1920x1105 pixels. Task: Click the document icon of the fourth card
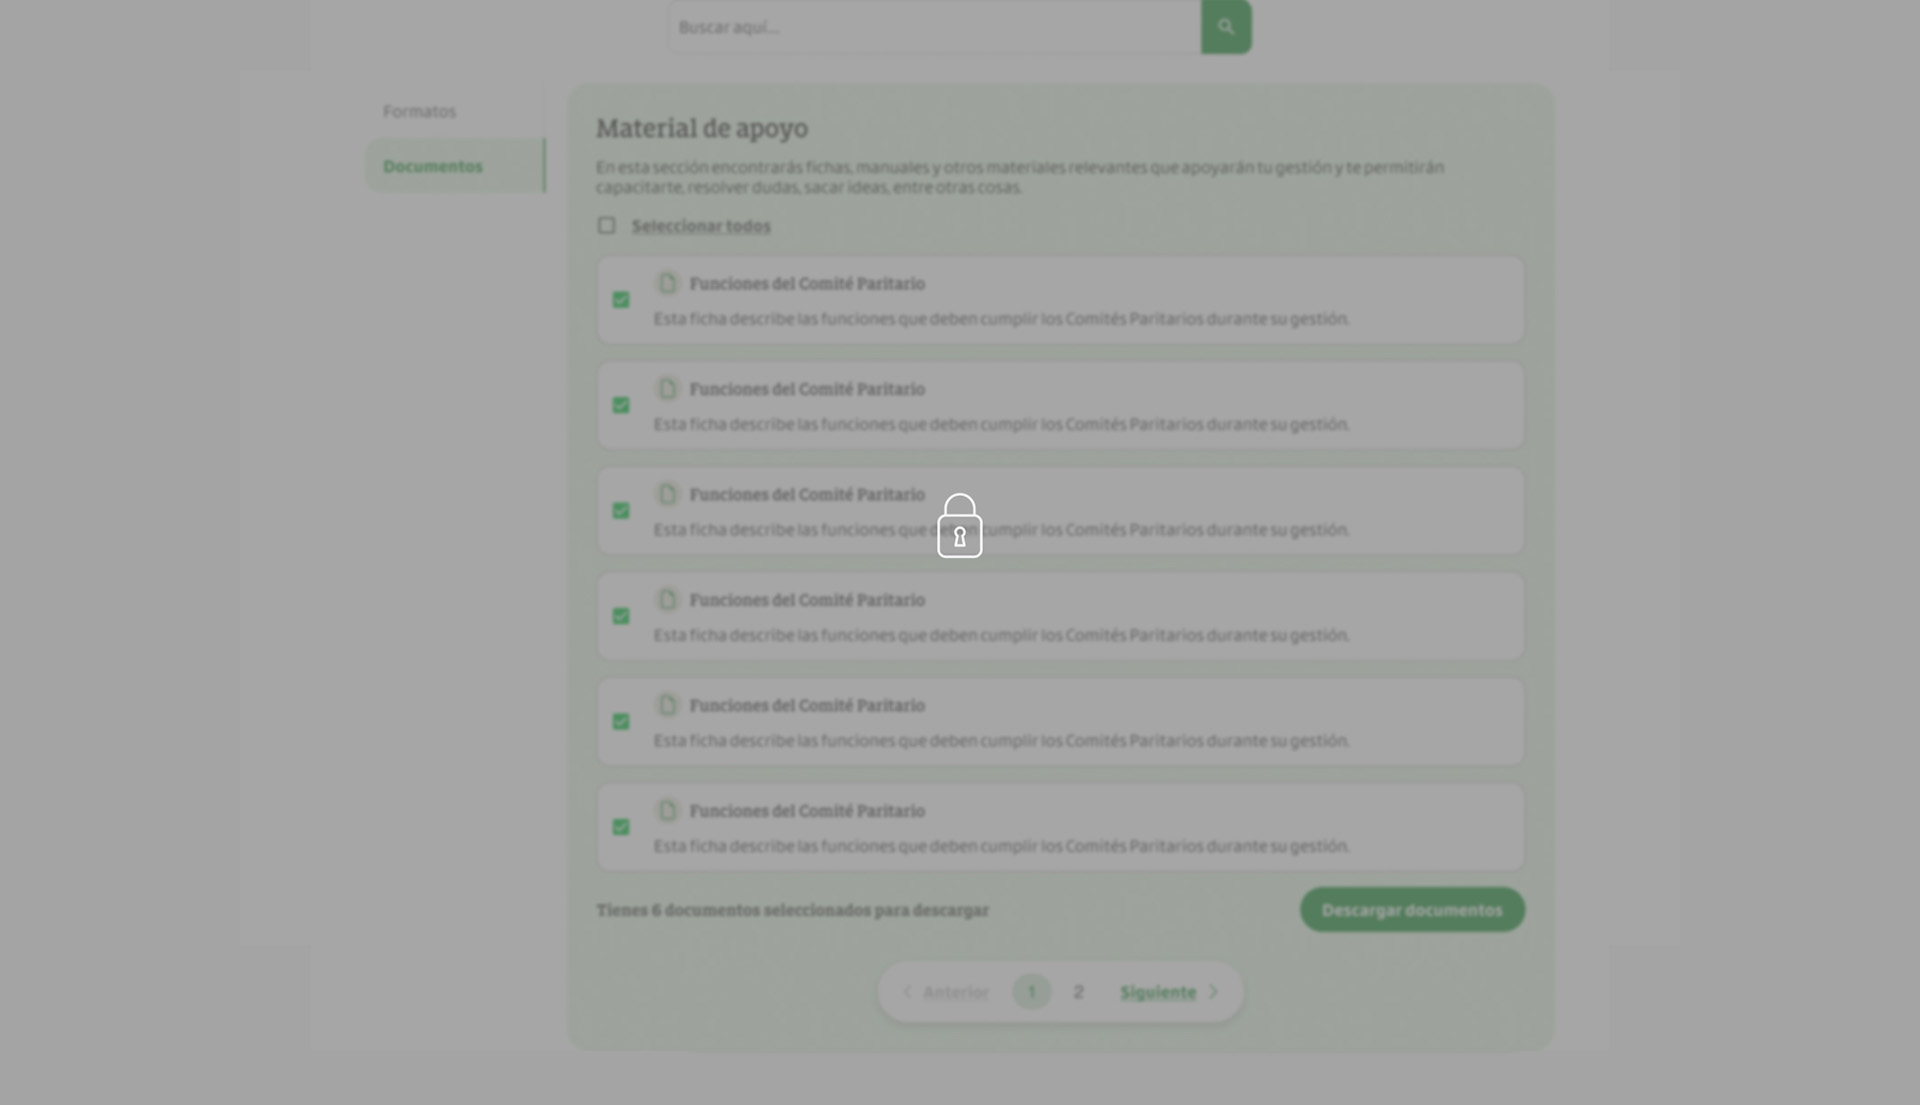(x=667, y=600)
